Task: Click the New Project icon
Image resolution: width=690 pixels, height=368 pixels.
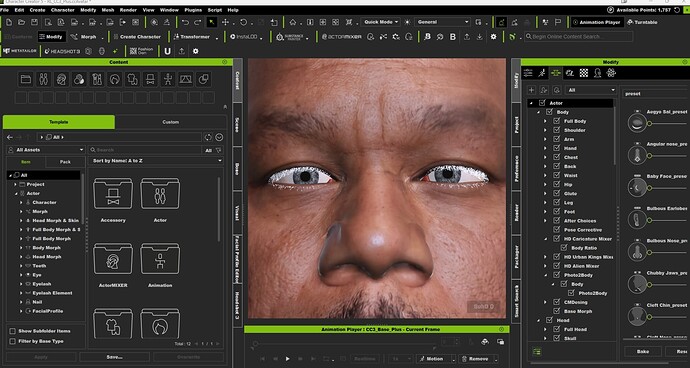Action: (x=8, y=22)
